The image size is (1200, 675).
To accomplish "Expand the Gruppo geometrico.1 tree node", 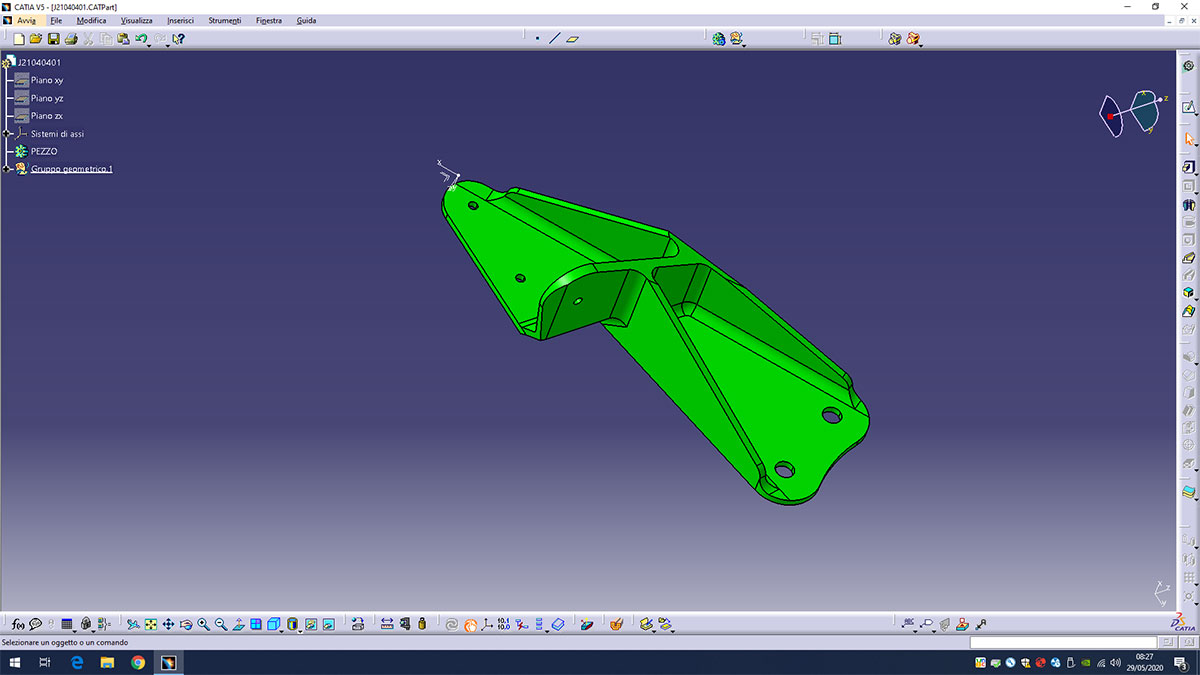I will pos(7,169).
